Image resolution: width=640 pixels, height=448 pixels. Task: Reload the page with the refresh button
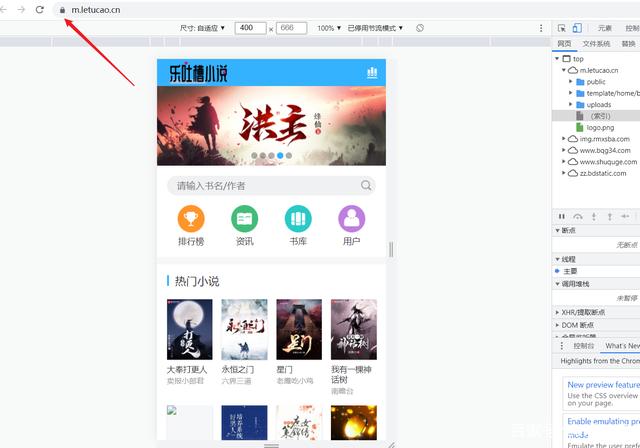[x=39, y=9]
